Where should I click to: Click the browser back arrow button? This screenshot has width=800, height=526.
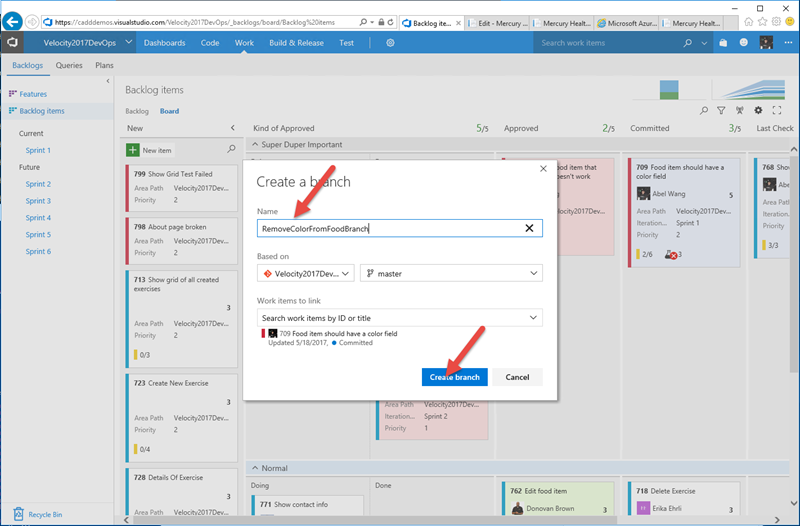pos(12,22)
